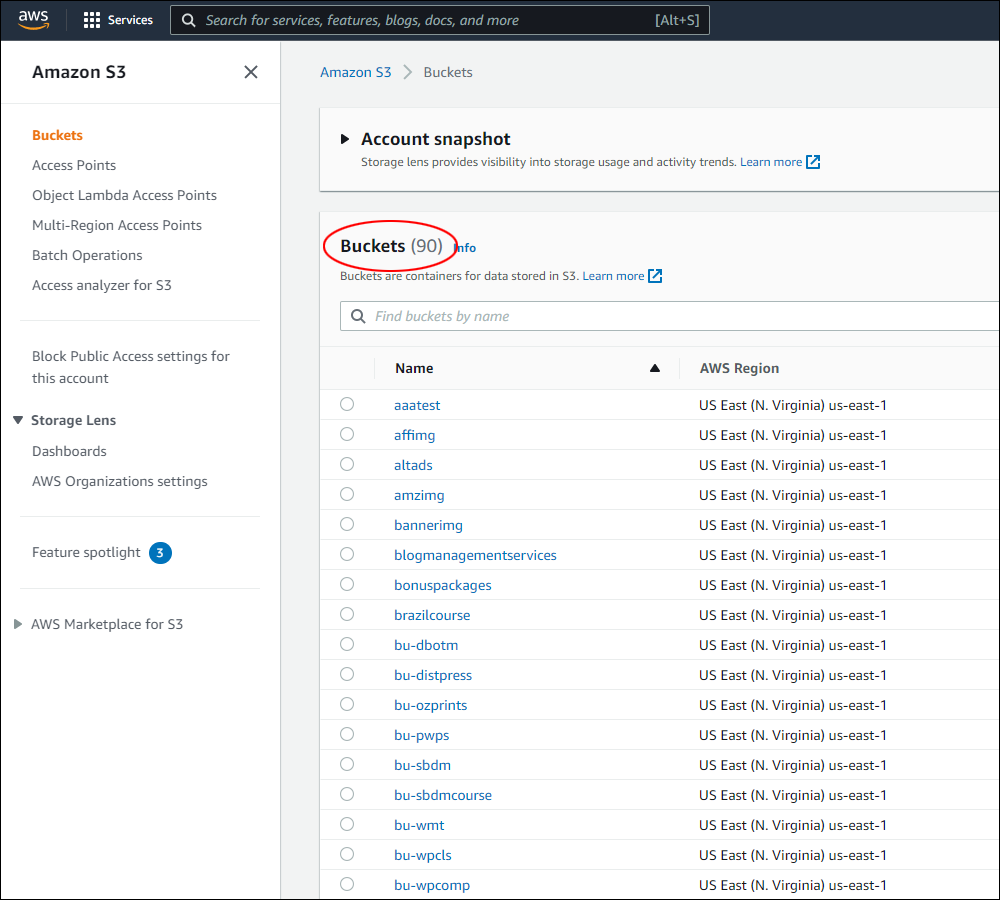Select the radio button for brazilcourse bucket
This screenshot has height=900, width=1000.
(347, 614)
